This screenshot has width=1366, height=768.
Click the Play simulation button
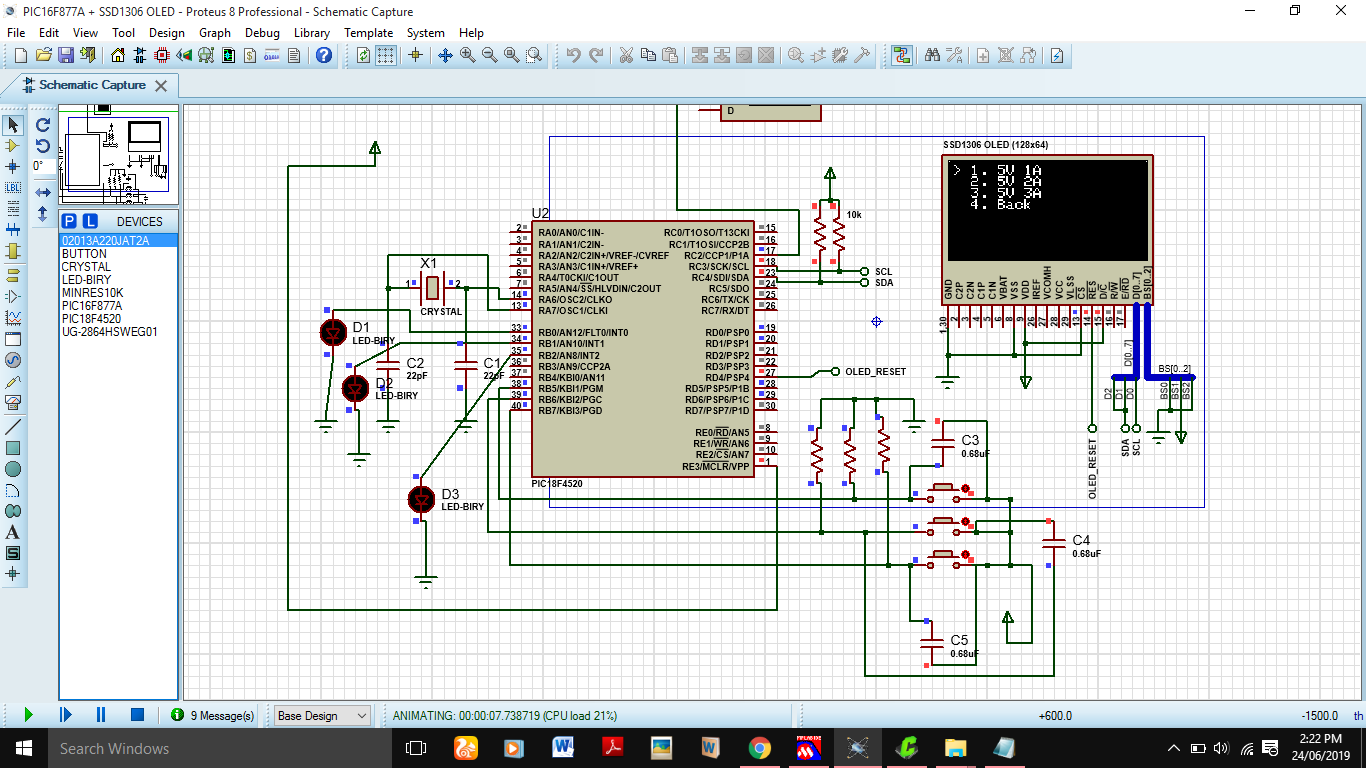(x=28, y=715)
